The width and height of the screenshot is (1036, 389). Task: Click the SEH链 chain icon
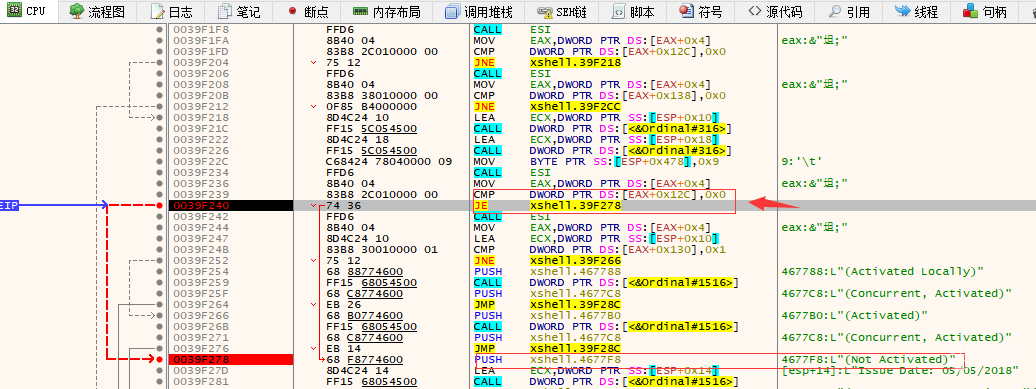545,11
